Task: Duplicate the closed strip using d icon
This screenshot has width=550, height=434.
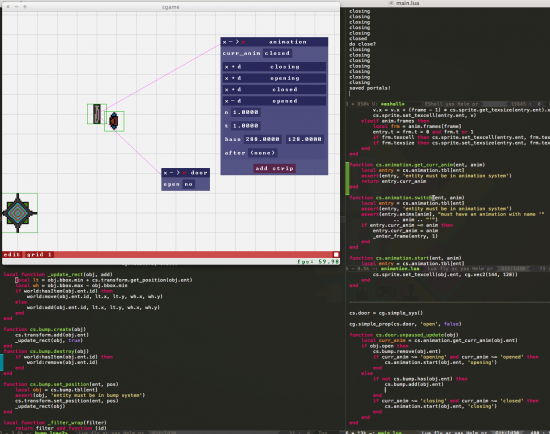Action: pos(239,89)
